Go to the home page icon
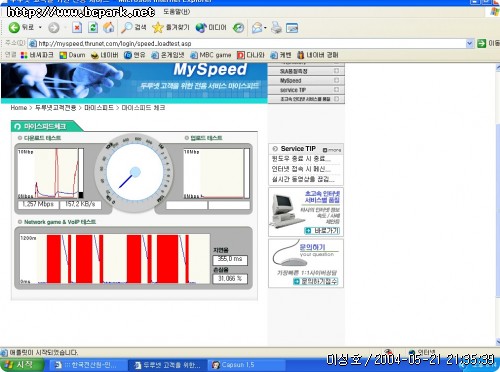The image size is (500, 372). tap(109, 27)
